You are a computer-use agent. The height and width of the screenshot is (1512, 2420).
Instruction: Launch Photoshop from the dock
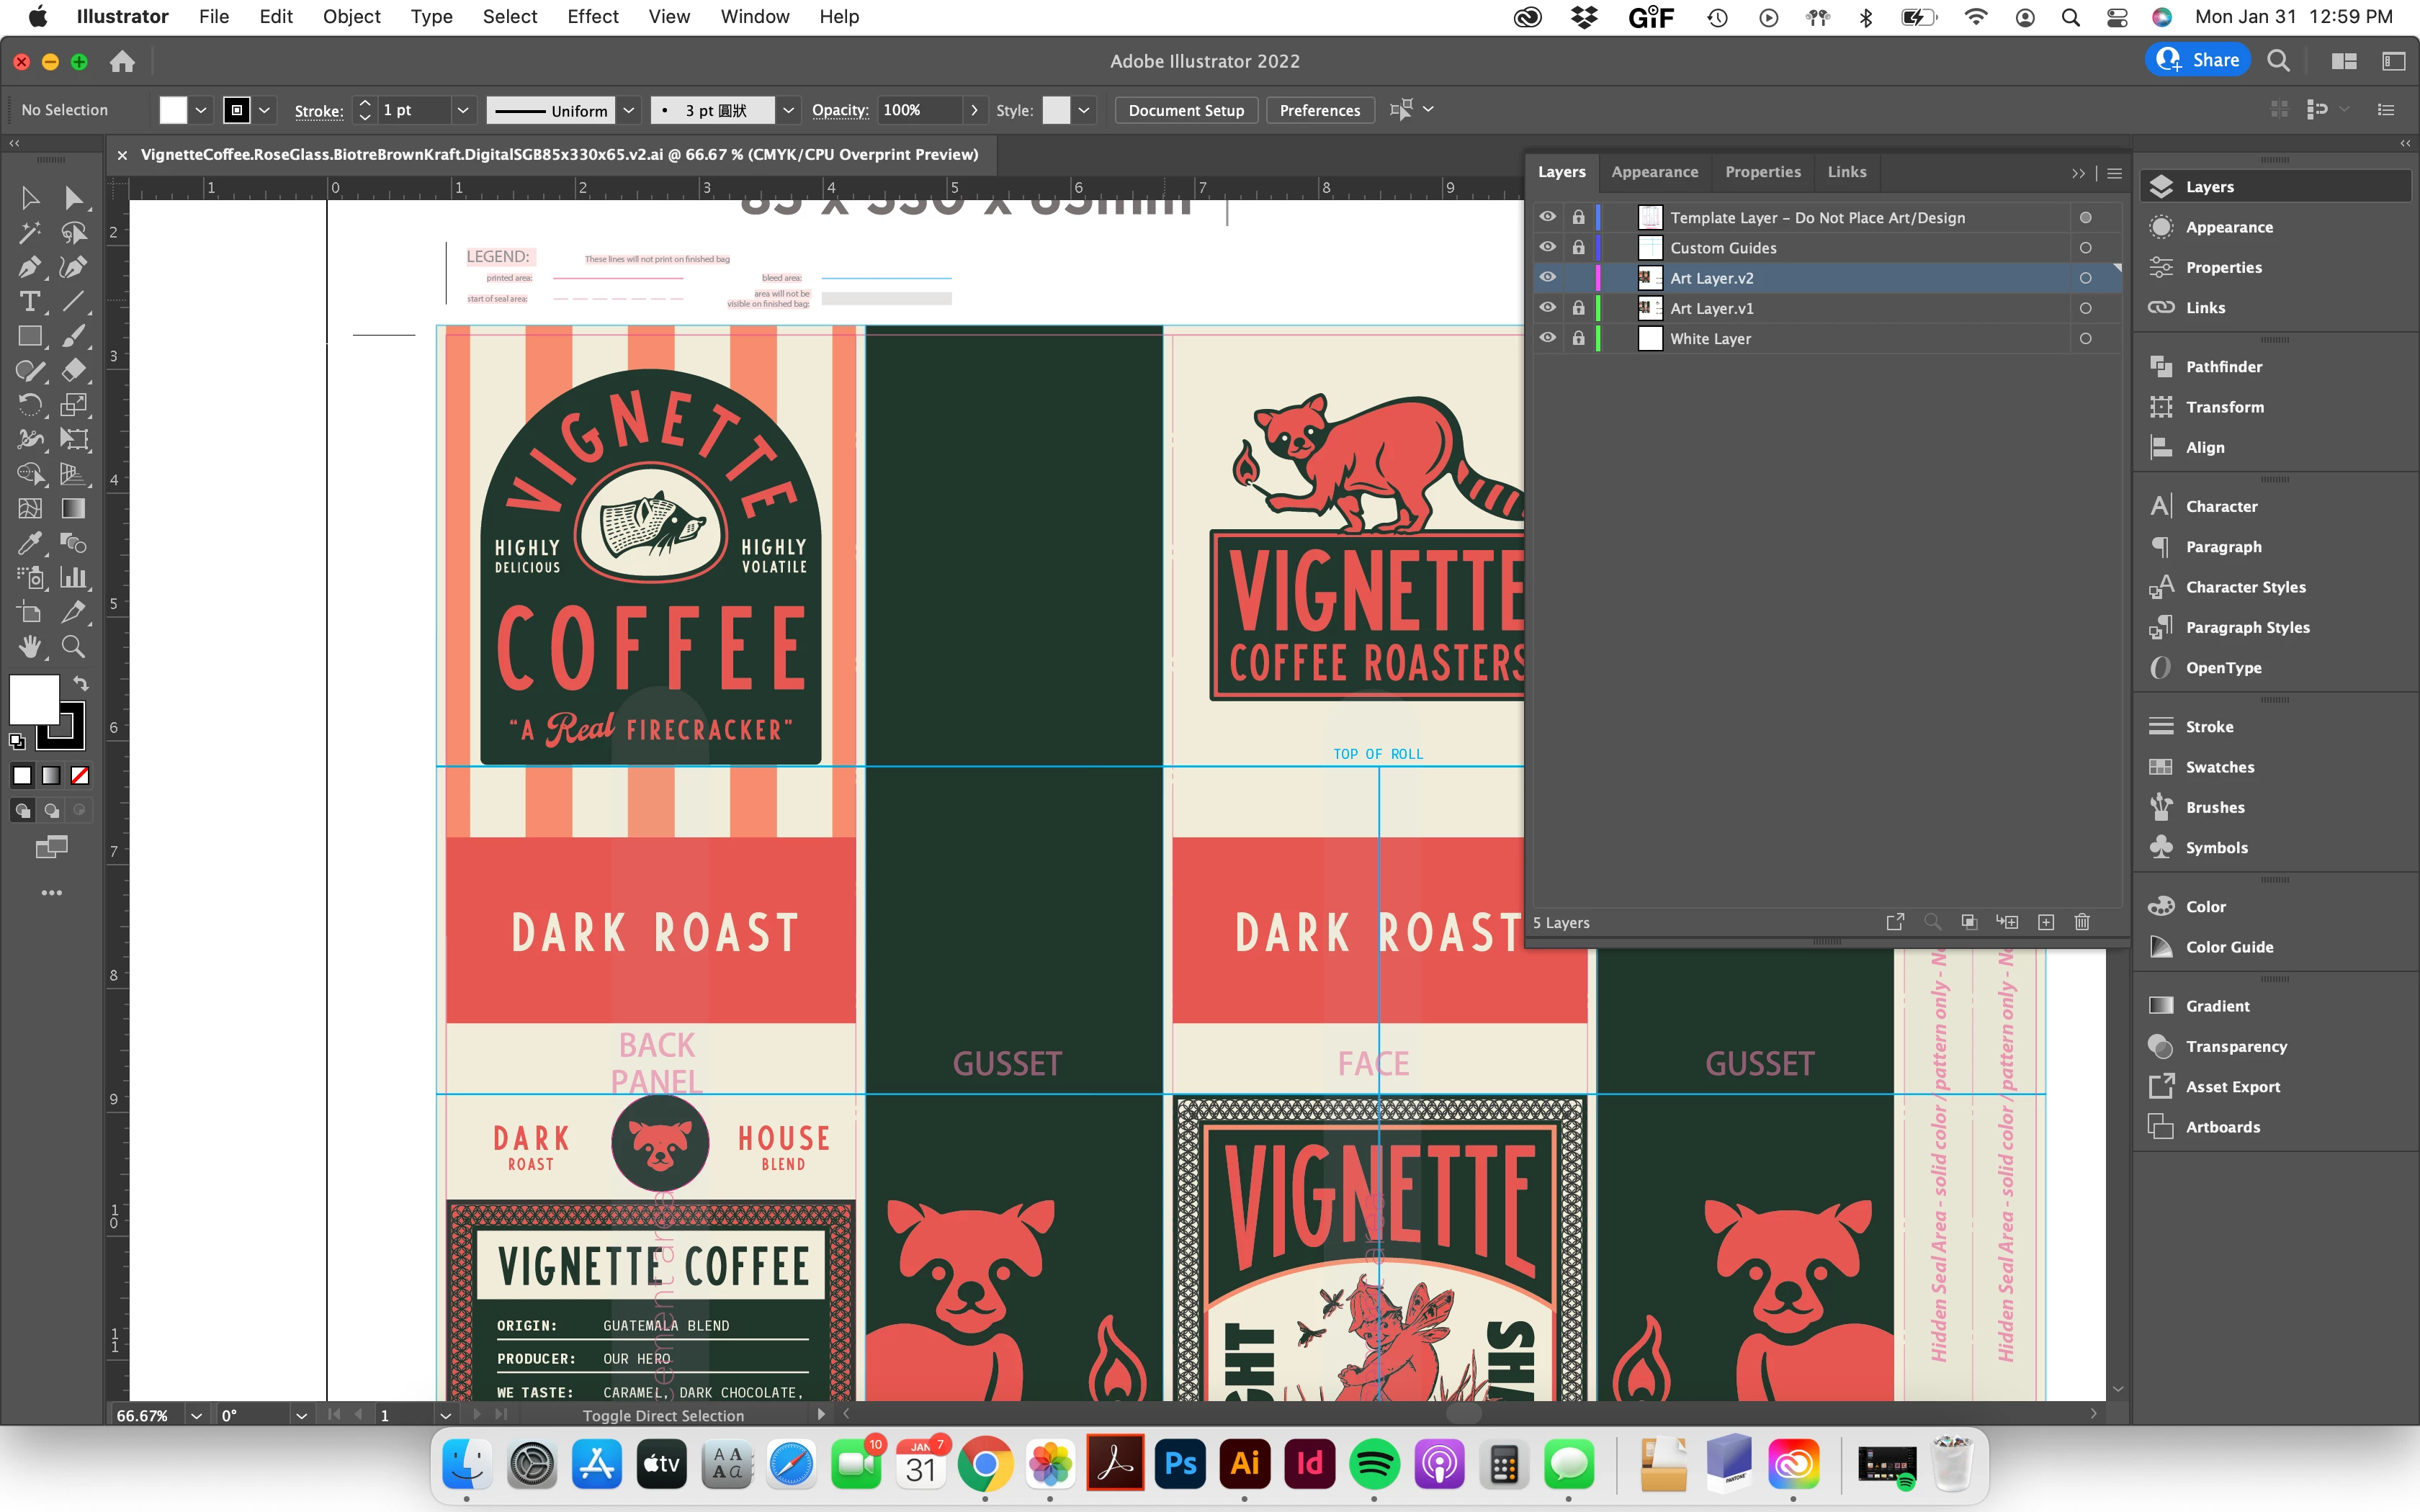click(1180, 1465)
